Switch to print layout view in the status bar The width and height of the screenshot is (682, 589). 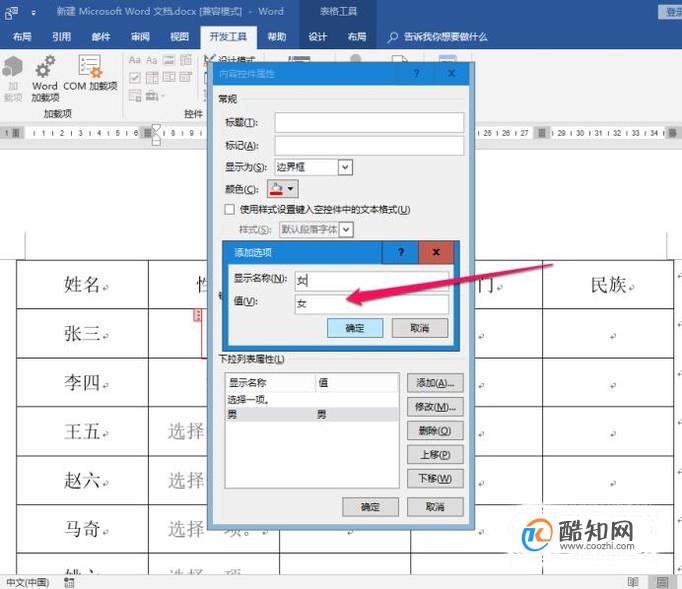pyautogui.click(x=662, y=582)
